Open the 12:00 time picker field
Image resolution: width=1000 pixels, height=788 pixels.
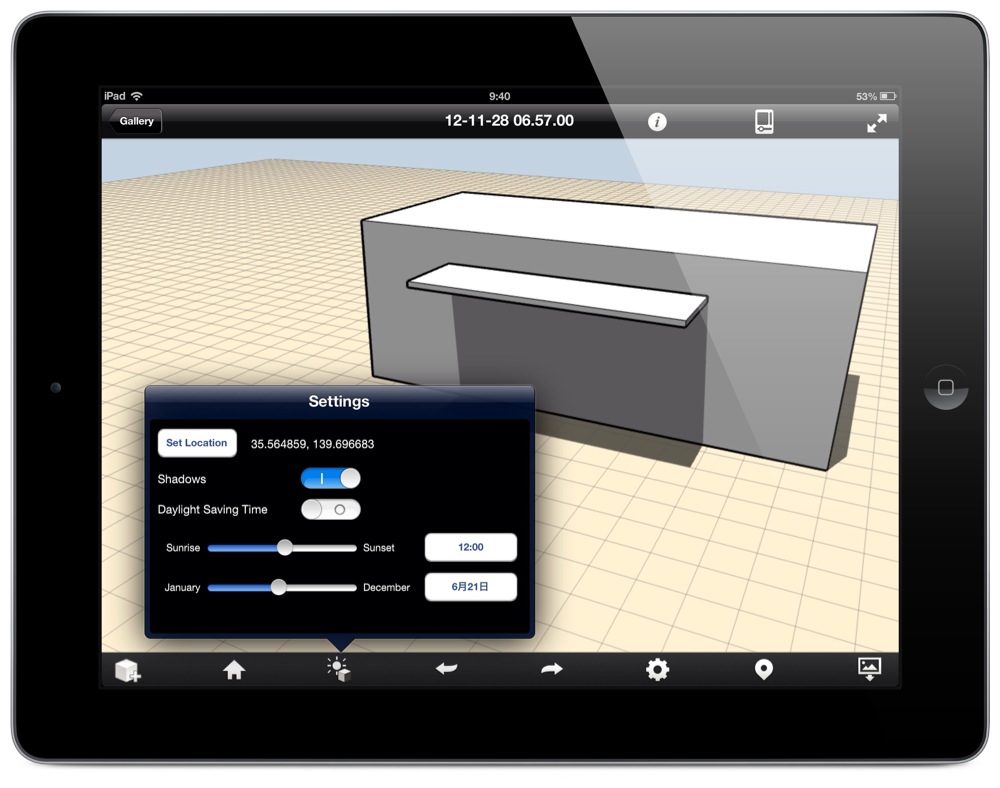coord(470,548)
